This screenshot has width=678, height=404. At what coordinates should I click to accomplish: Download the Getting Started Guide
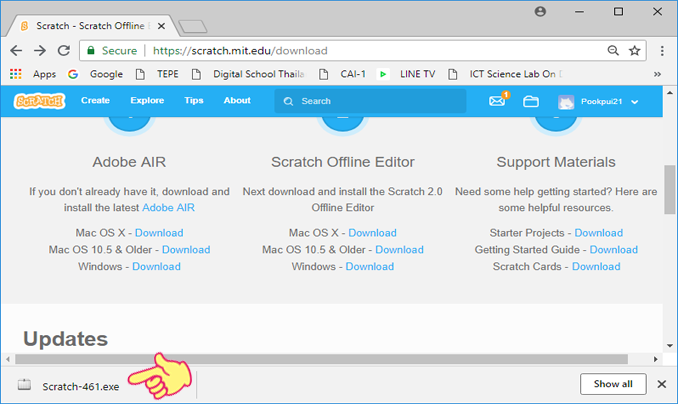pyautogui.click(x=614, y=250)
